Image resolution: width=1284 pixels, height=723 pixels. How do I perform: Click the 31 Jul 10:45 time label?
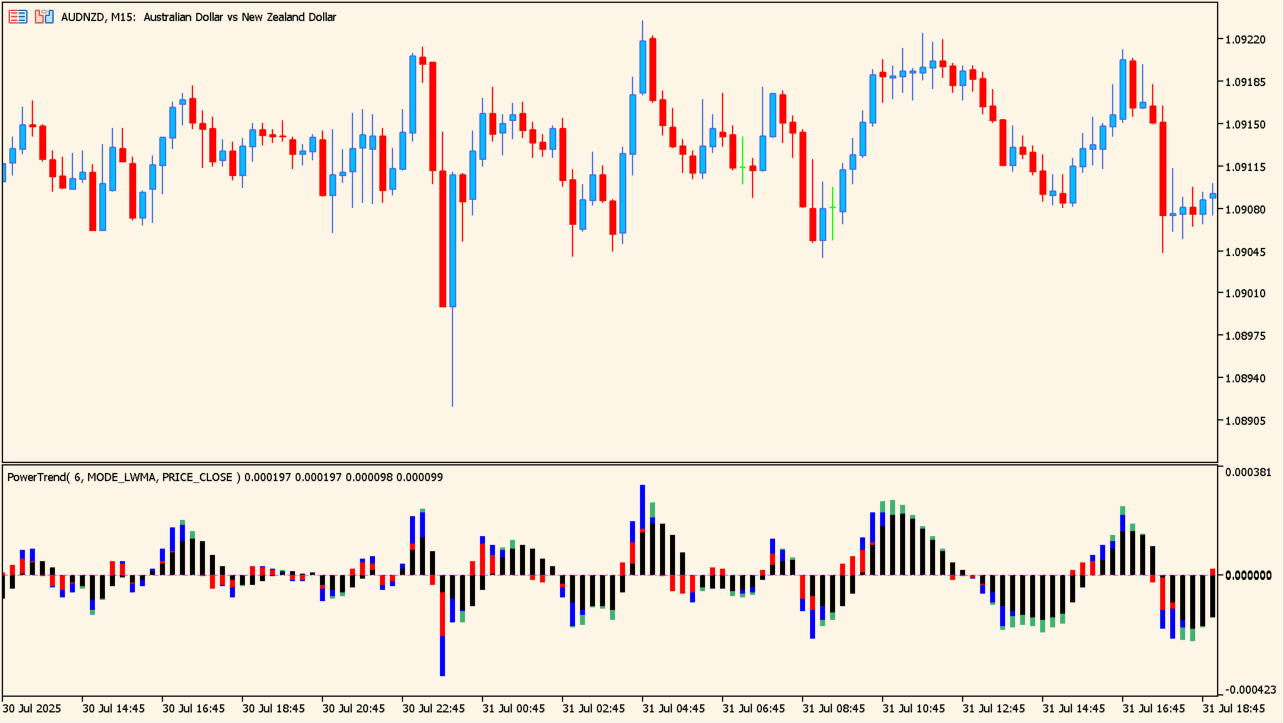click(x=914, y=708)
